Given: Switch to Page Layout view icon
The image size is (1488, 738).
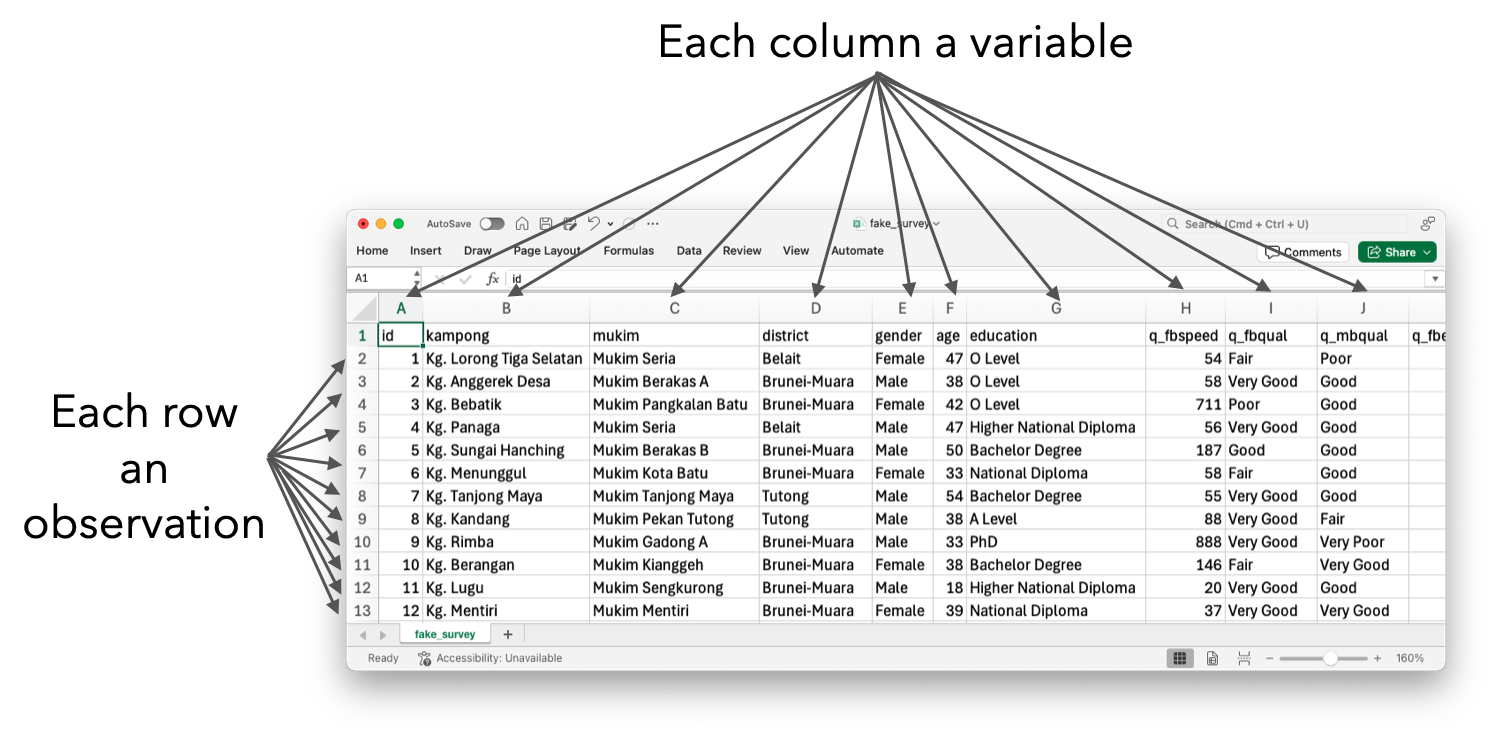Looking at the screenshot, I should coord(1212,658).
